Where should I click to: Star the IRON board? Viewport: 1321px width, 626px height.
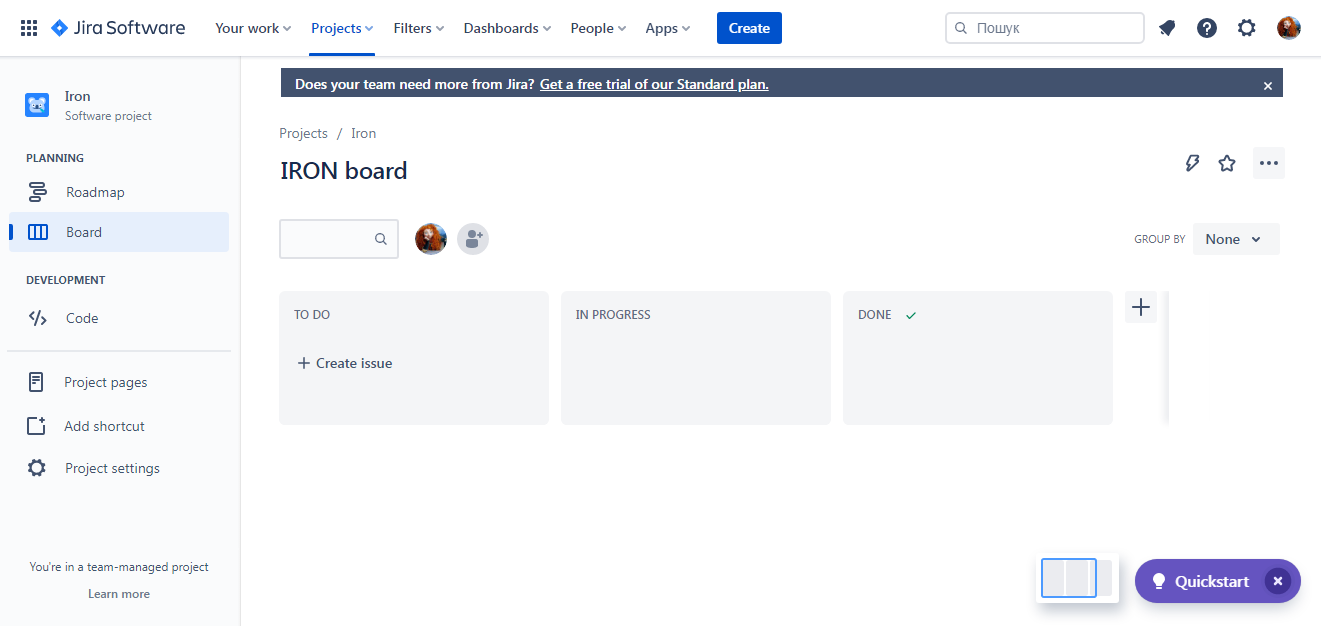[x=1227, y=163]
